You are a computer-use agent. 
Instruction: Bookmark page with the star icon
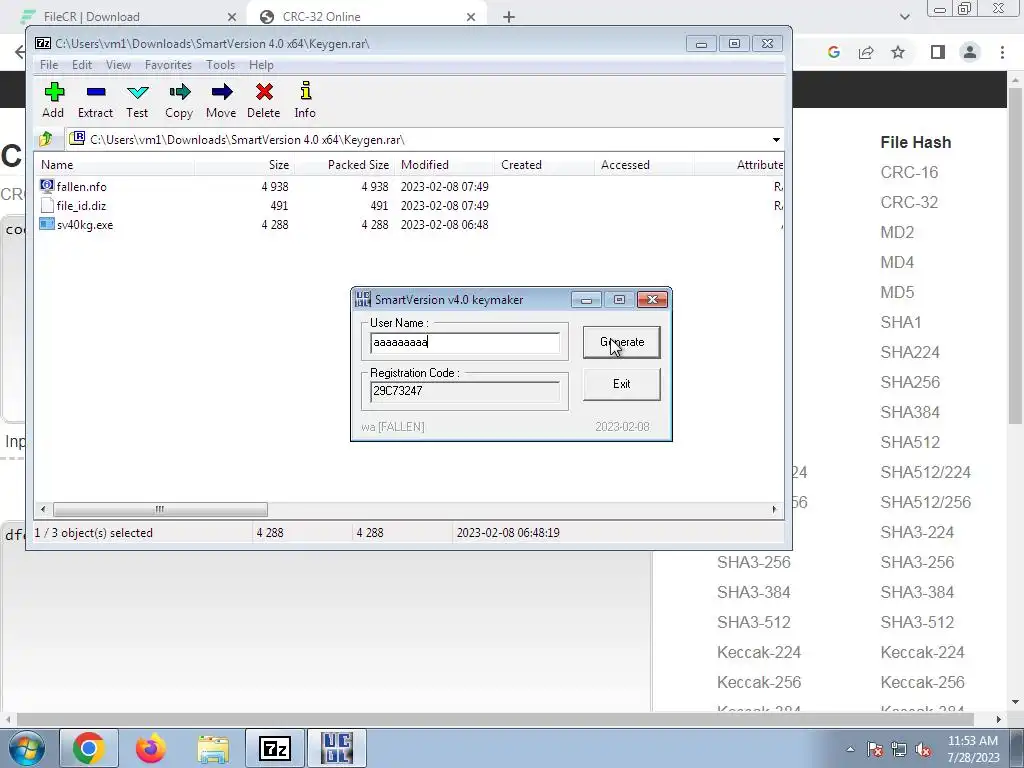pyautogui.click(x=899, y=52)
